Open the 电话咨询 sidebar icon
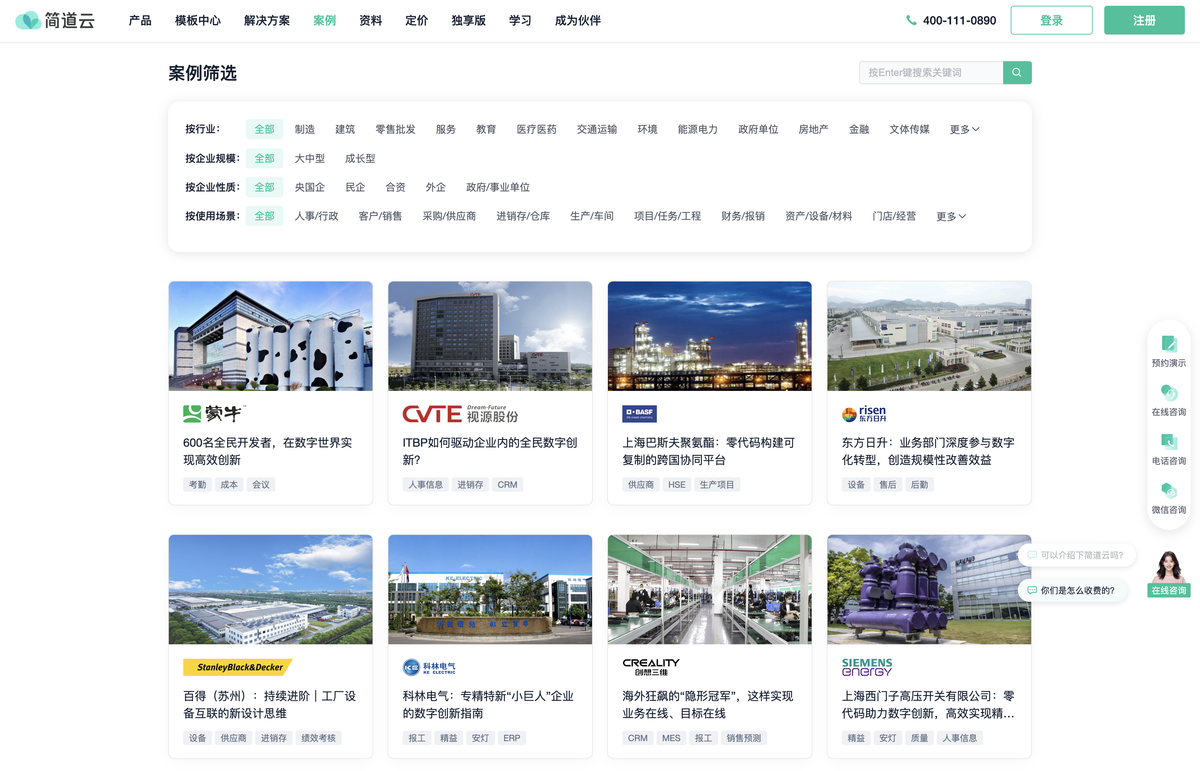 click(x=1169, y=442)
